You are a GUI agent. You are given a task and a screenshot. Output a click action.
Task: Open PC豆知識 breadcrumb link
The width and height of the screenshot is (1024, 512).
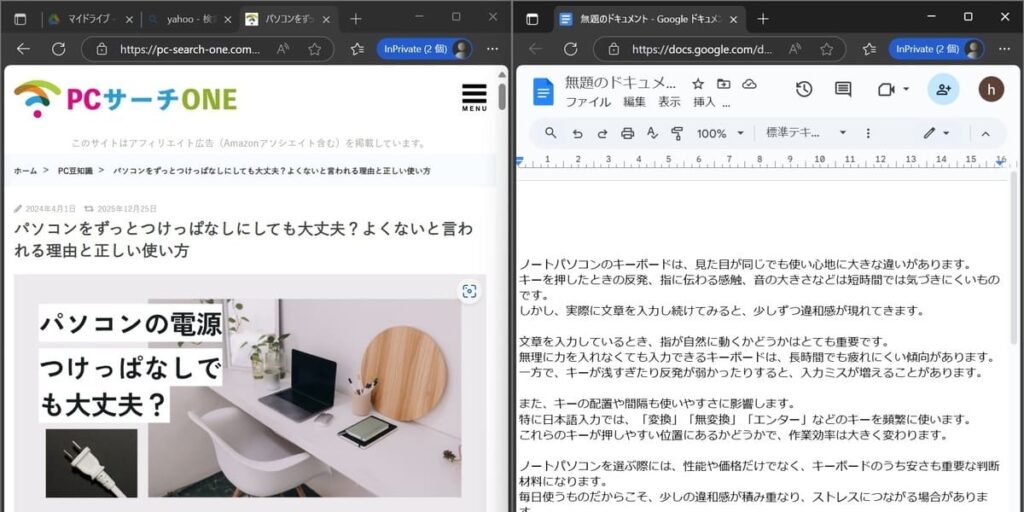pos(76,170)
